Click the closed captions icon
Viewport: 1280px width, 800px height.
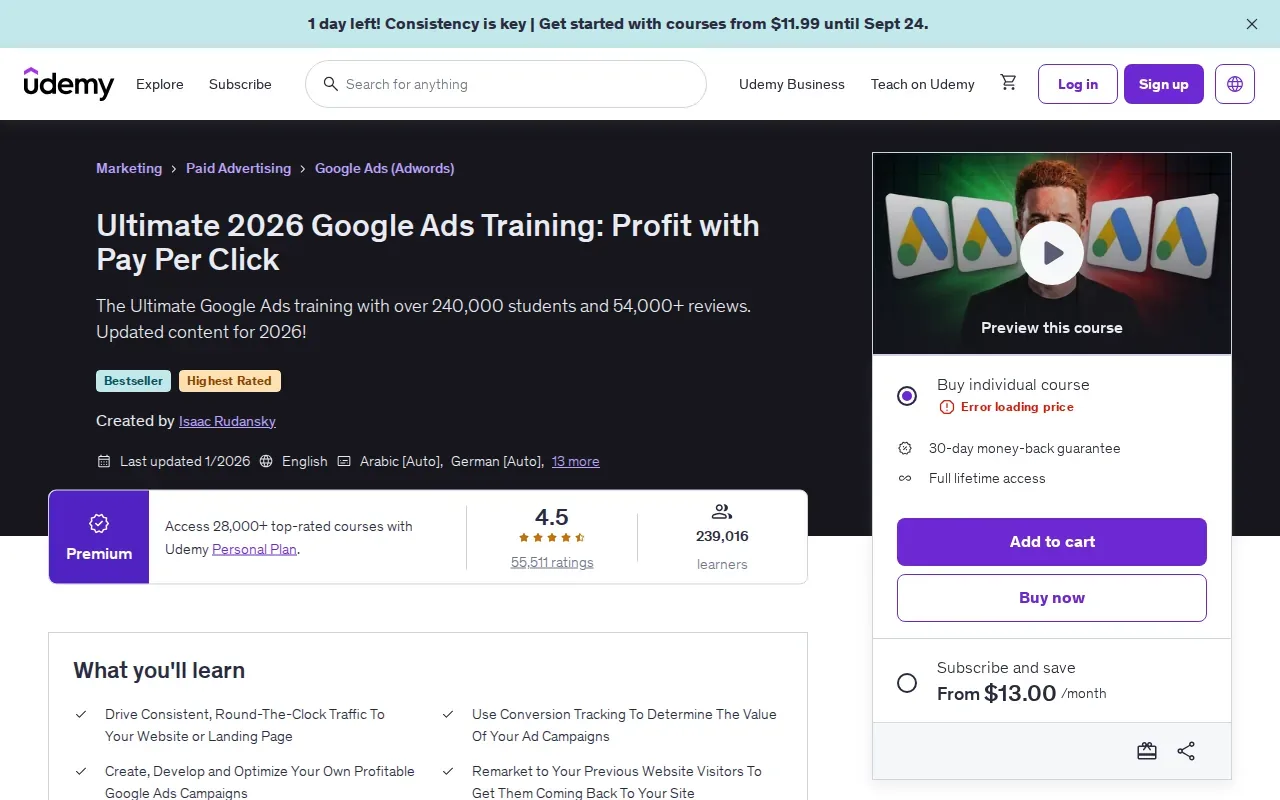[344, 461]
